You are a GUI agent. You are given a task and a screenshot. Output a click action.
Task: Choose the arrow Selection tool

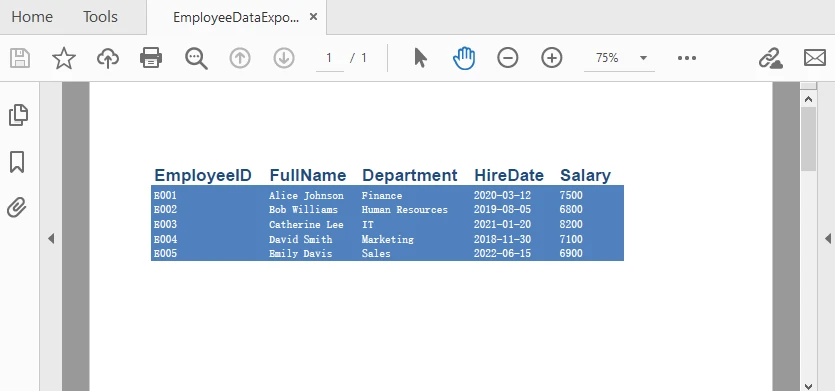pyautogui.click(x=421, y=58)
